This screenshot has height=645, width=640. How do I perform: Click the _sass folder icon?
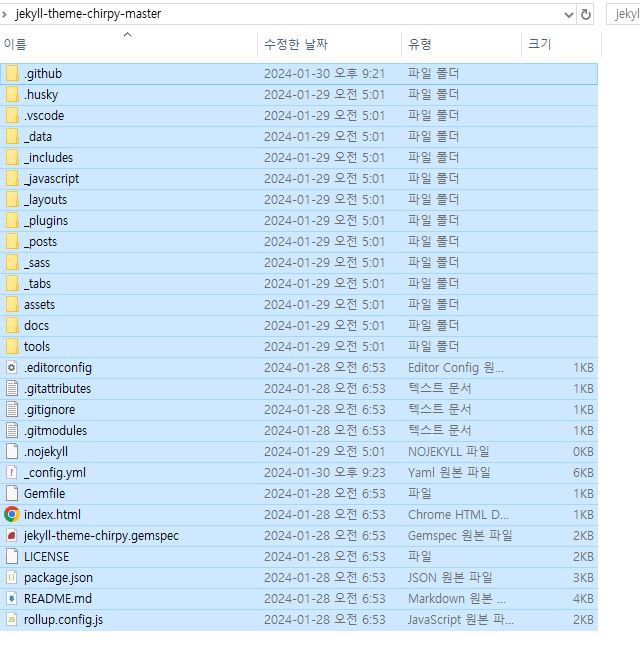(x=12, y=262)
